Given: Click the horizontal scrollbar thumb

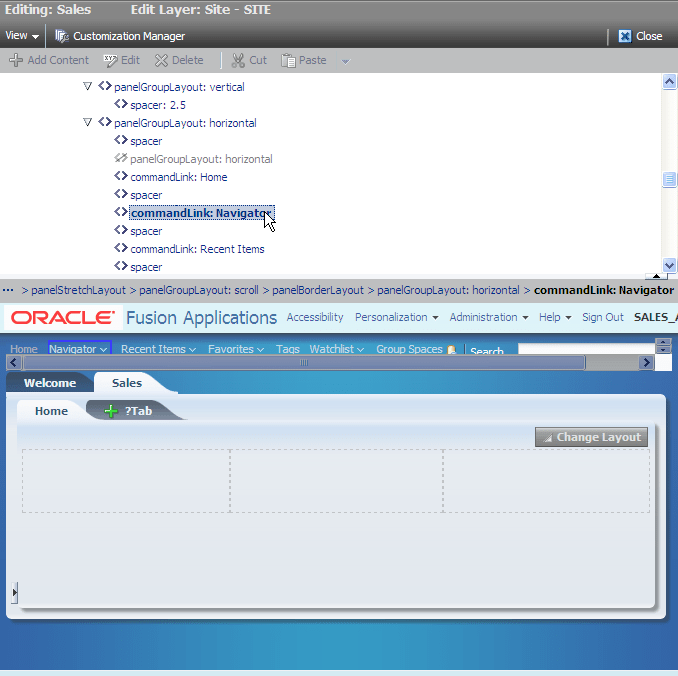Looking at the screenshot, I should [x=304, y=362].
